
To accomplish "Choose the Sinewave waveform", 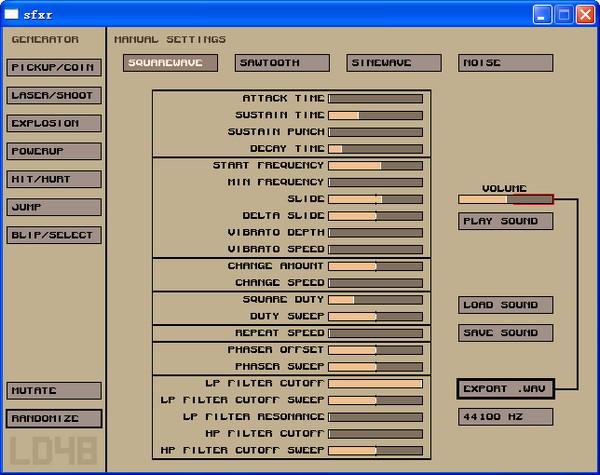I will [x=394, y=63].
